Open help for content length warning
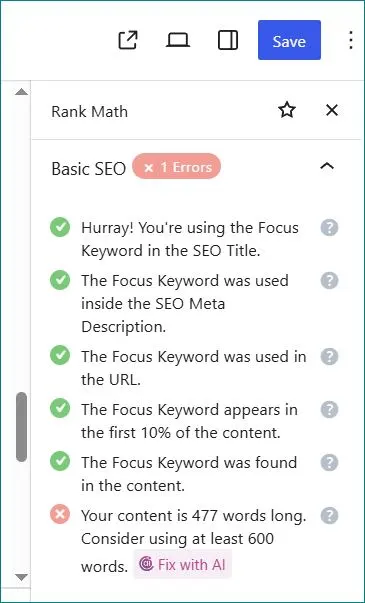Image resolution: width=365 pixels, height=603 pixels. pos(329,515)
